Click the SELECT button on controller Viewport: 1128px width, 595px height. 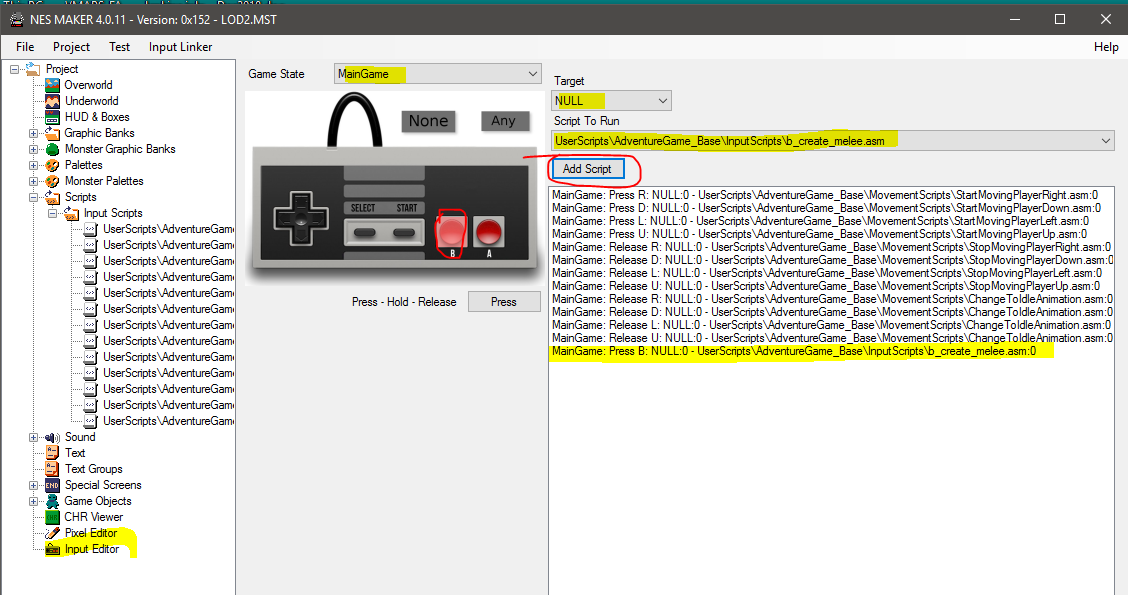point(364,232)
